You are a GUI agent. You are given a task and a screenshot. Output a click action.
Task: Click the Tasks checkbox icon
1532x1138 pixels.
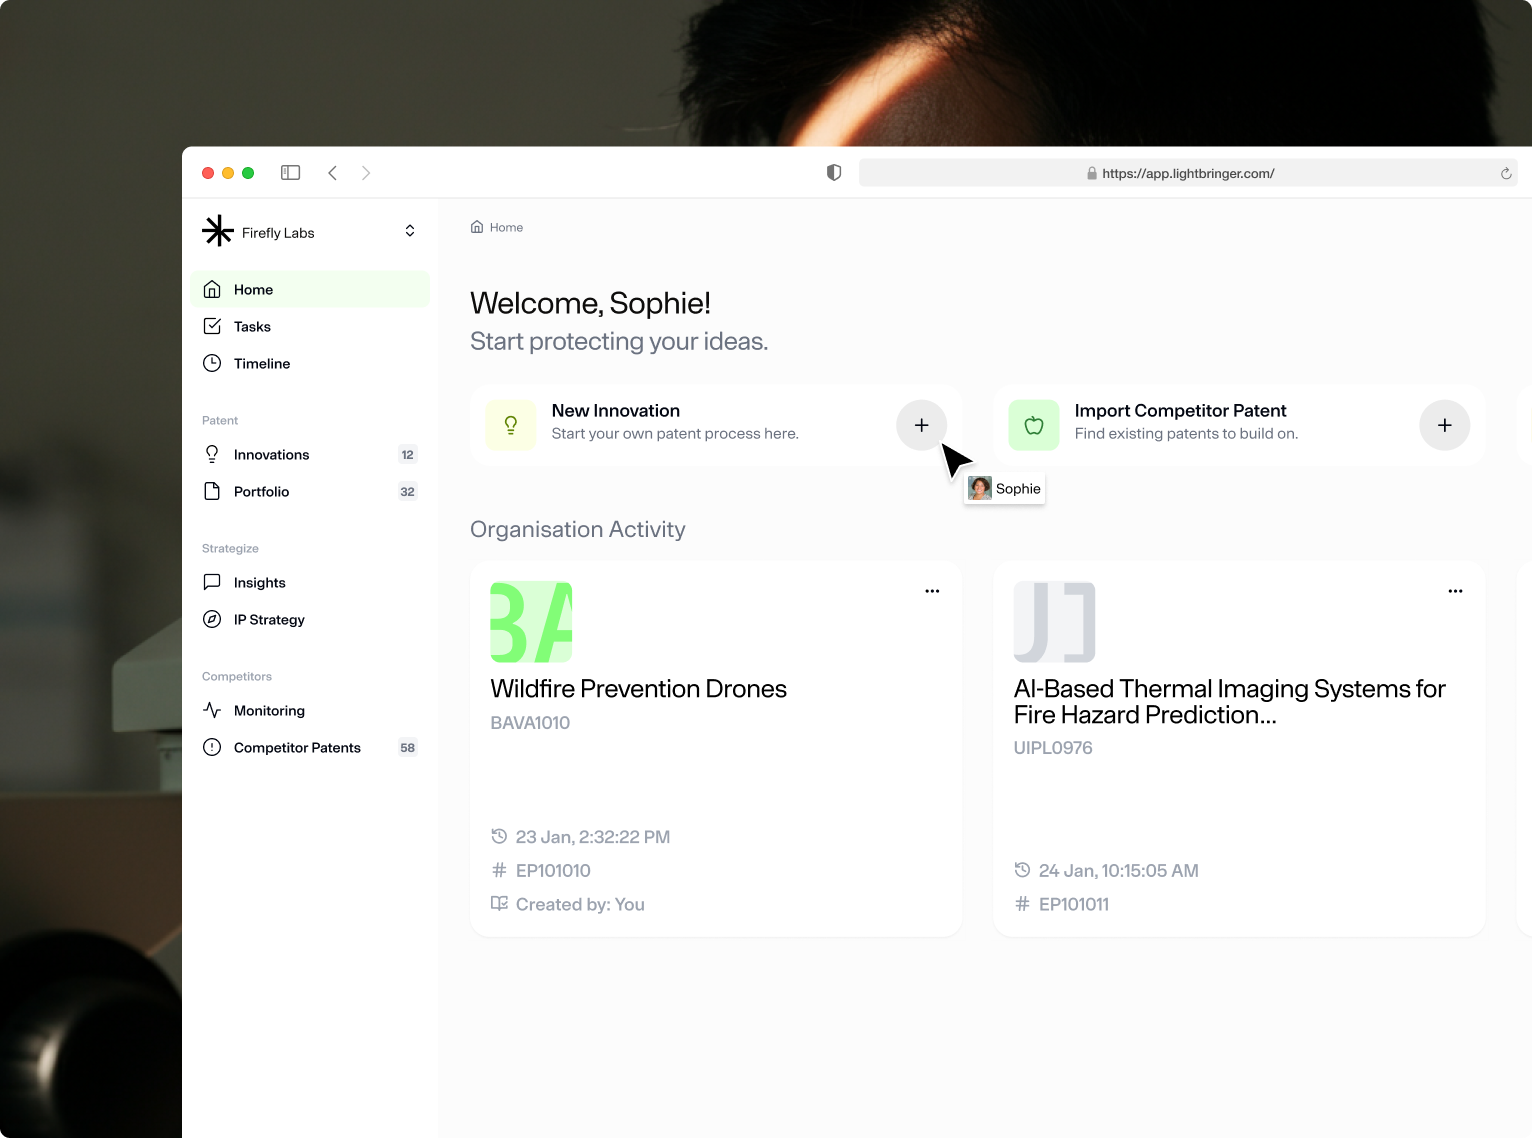point(212,326)
